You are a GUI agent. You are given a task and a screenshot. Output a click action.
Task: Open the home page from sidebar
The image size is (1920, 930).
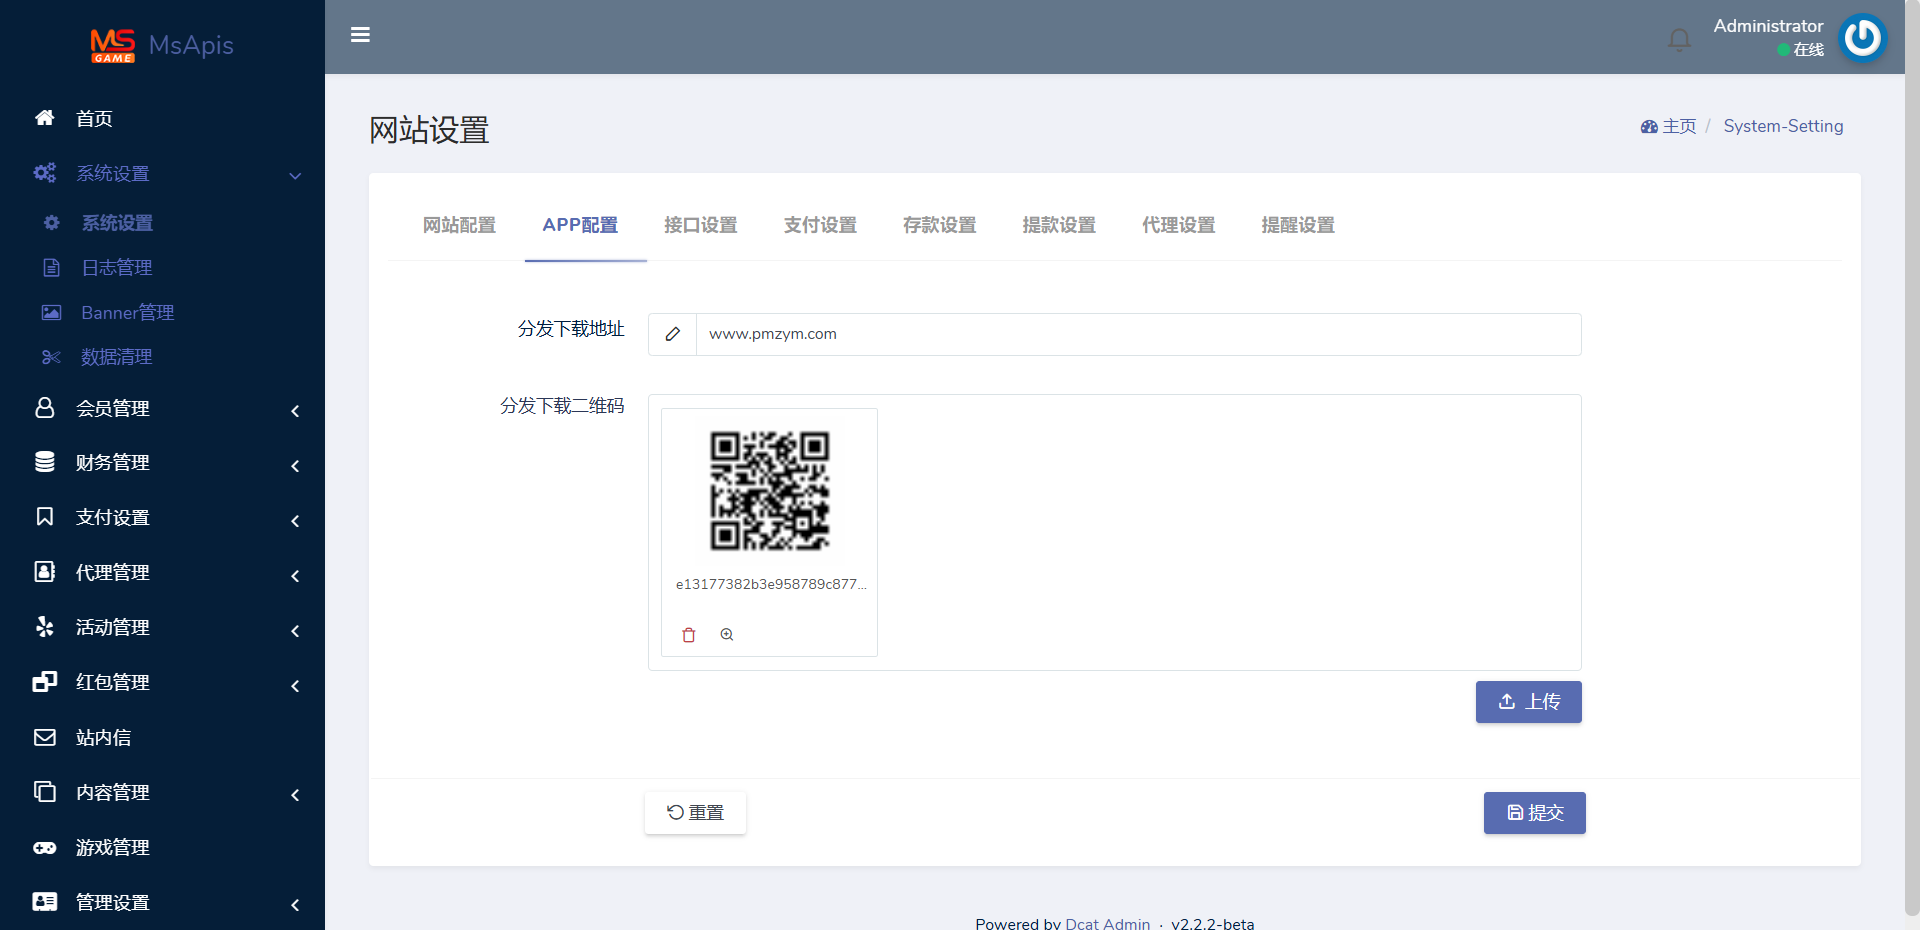point(94,119)
